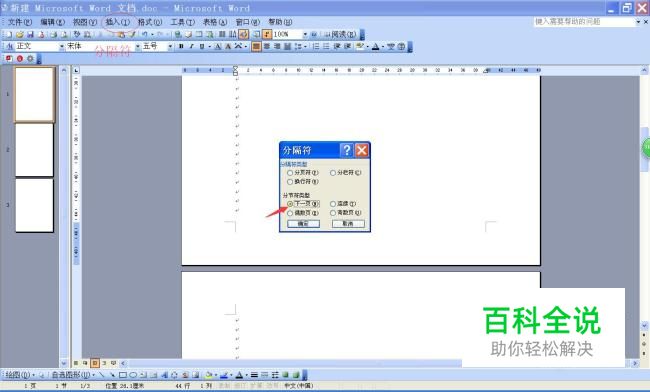Open the line spacing dropdown arrow
The width and height of the screenshot is (650, 392).
pos(306,46)
